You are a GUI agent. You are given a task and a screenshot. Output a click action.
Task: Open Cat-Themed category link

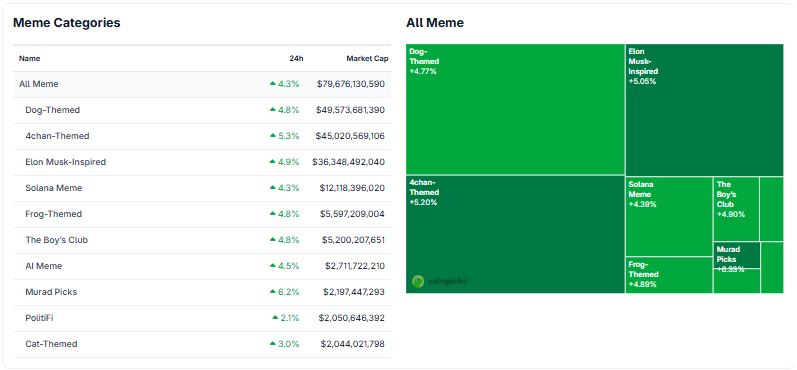51,344
